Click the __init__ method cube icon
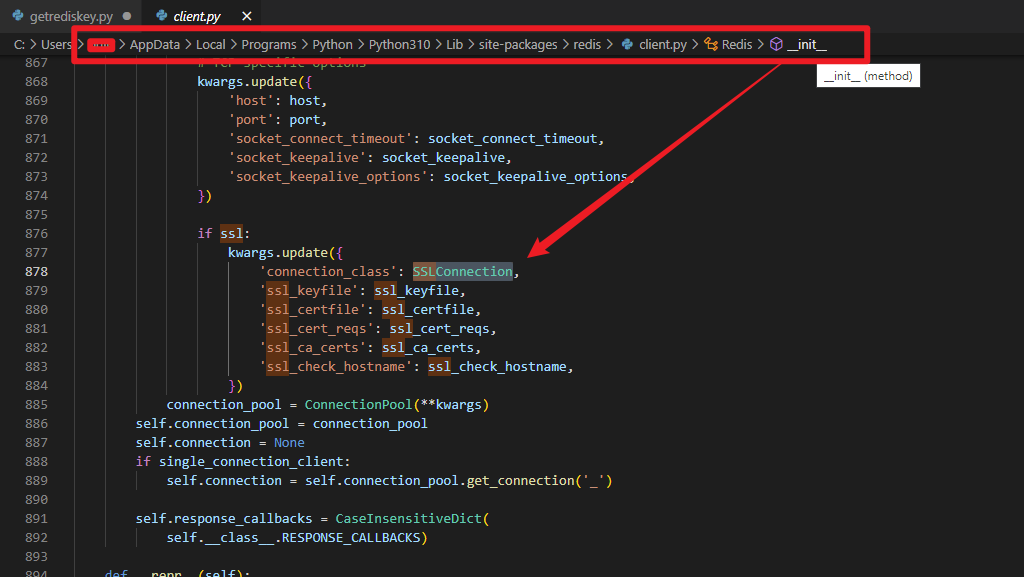 776,44
